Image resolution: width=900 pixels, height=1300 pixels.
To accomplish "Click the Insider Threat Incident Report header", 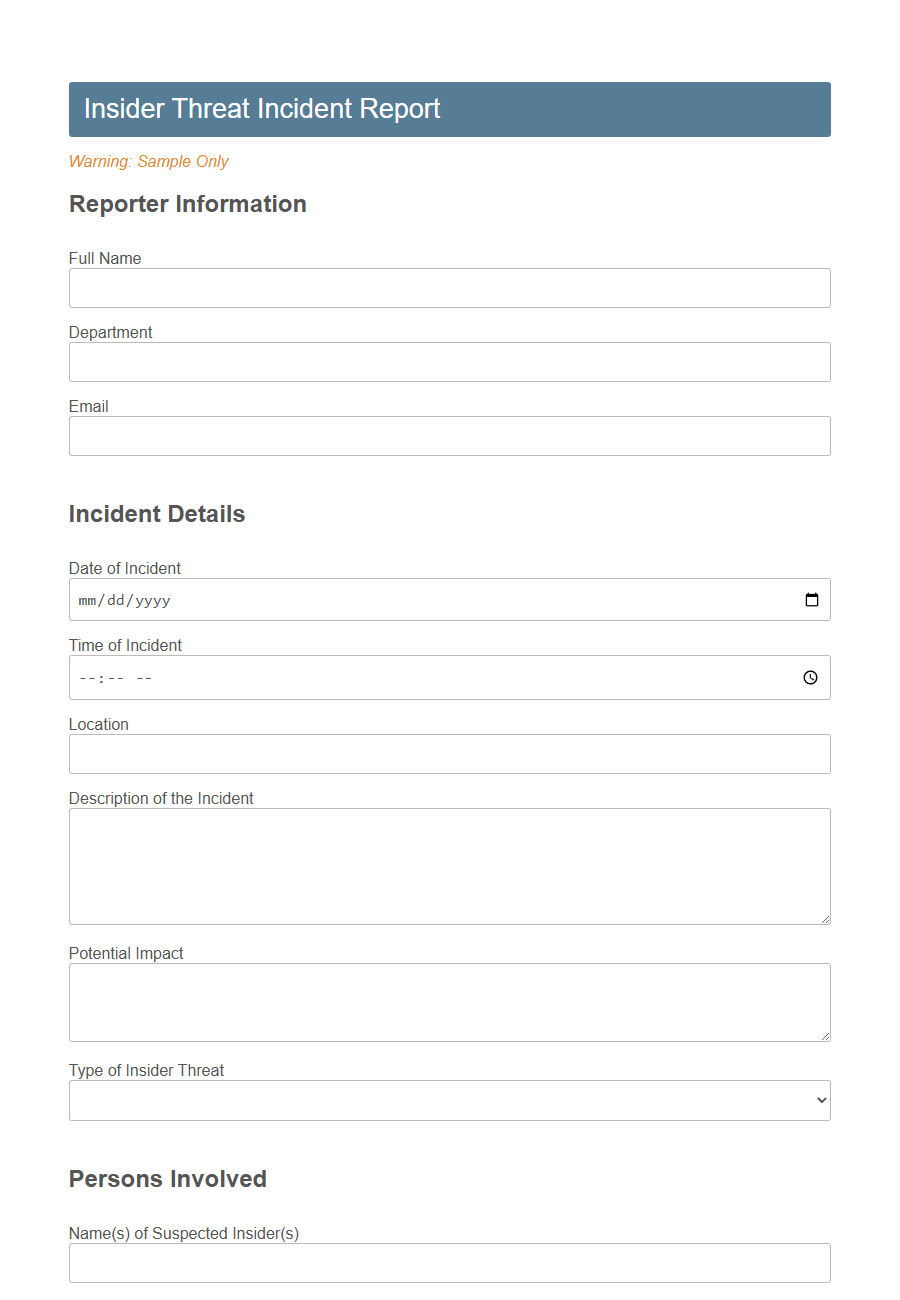I will (x=263, y=108).
